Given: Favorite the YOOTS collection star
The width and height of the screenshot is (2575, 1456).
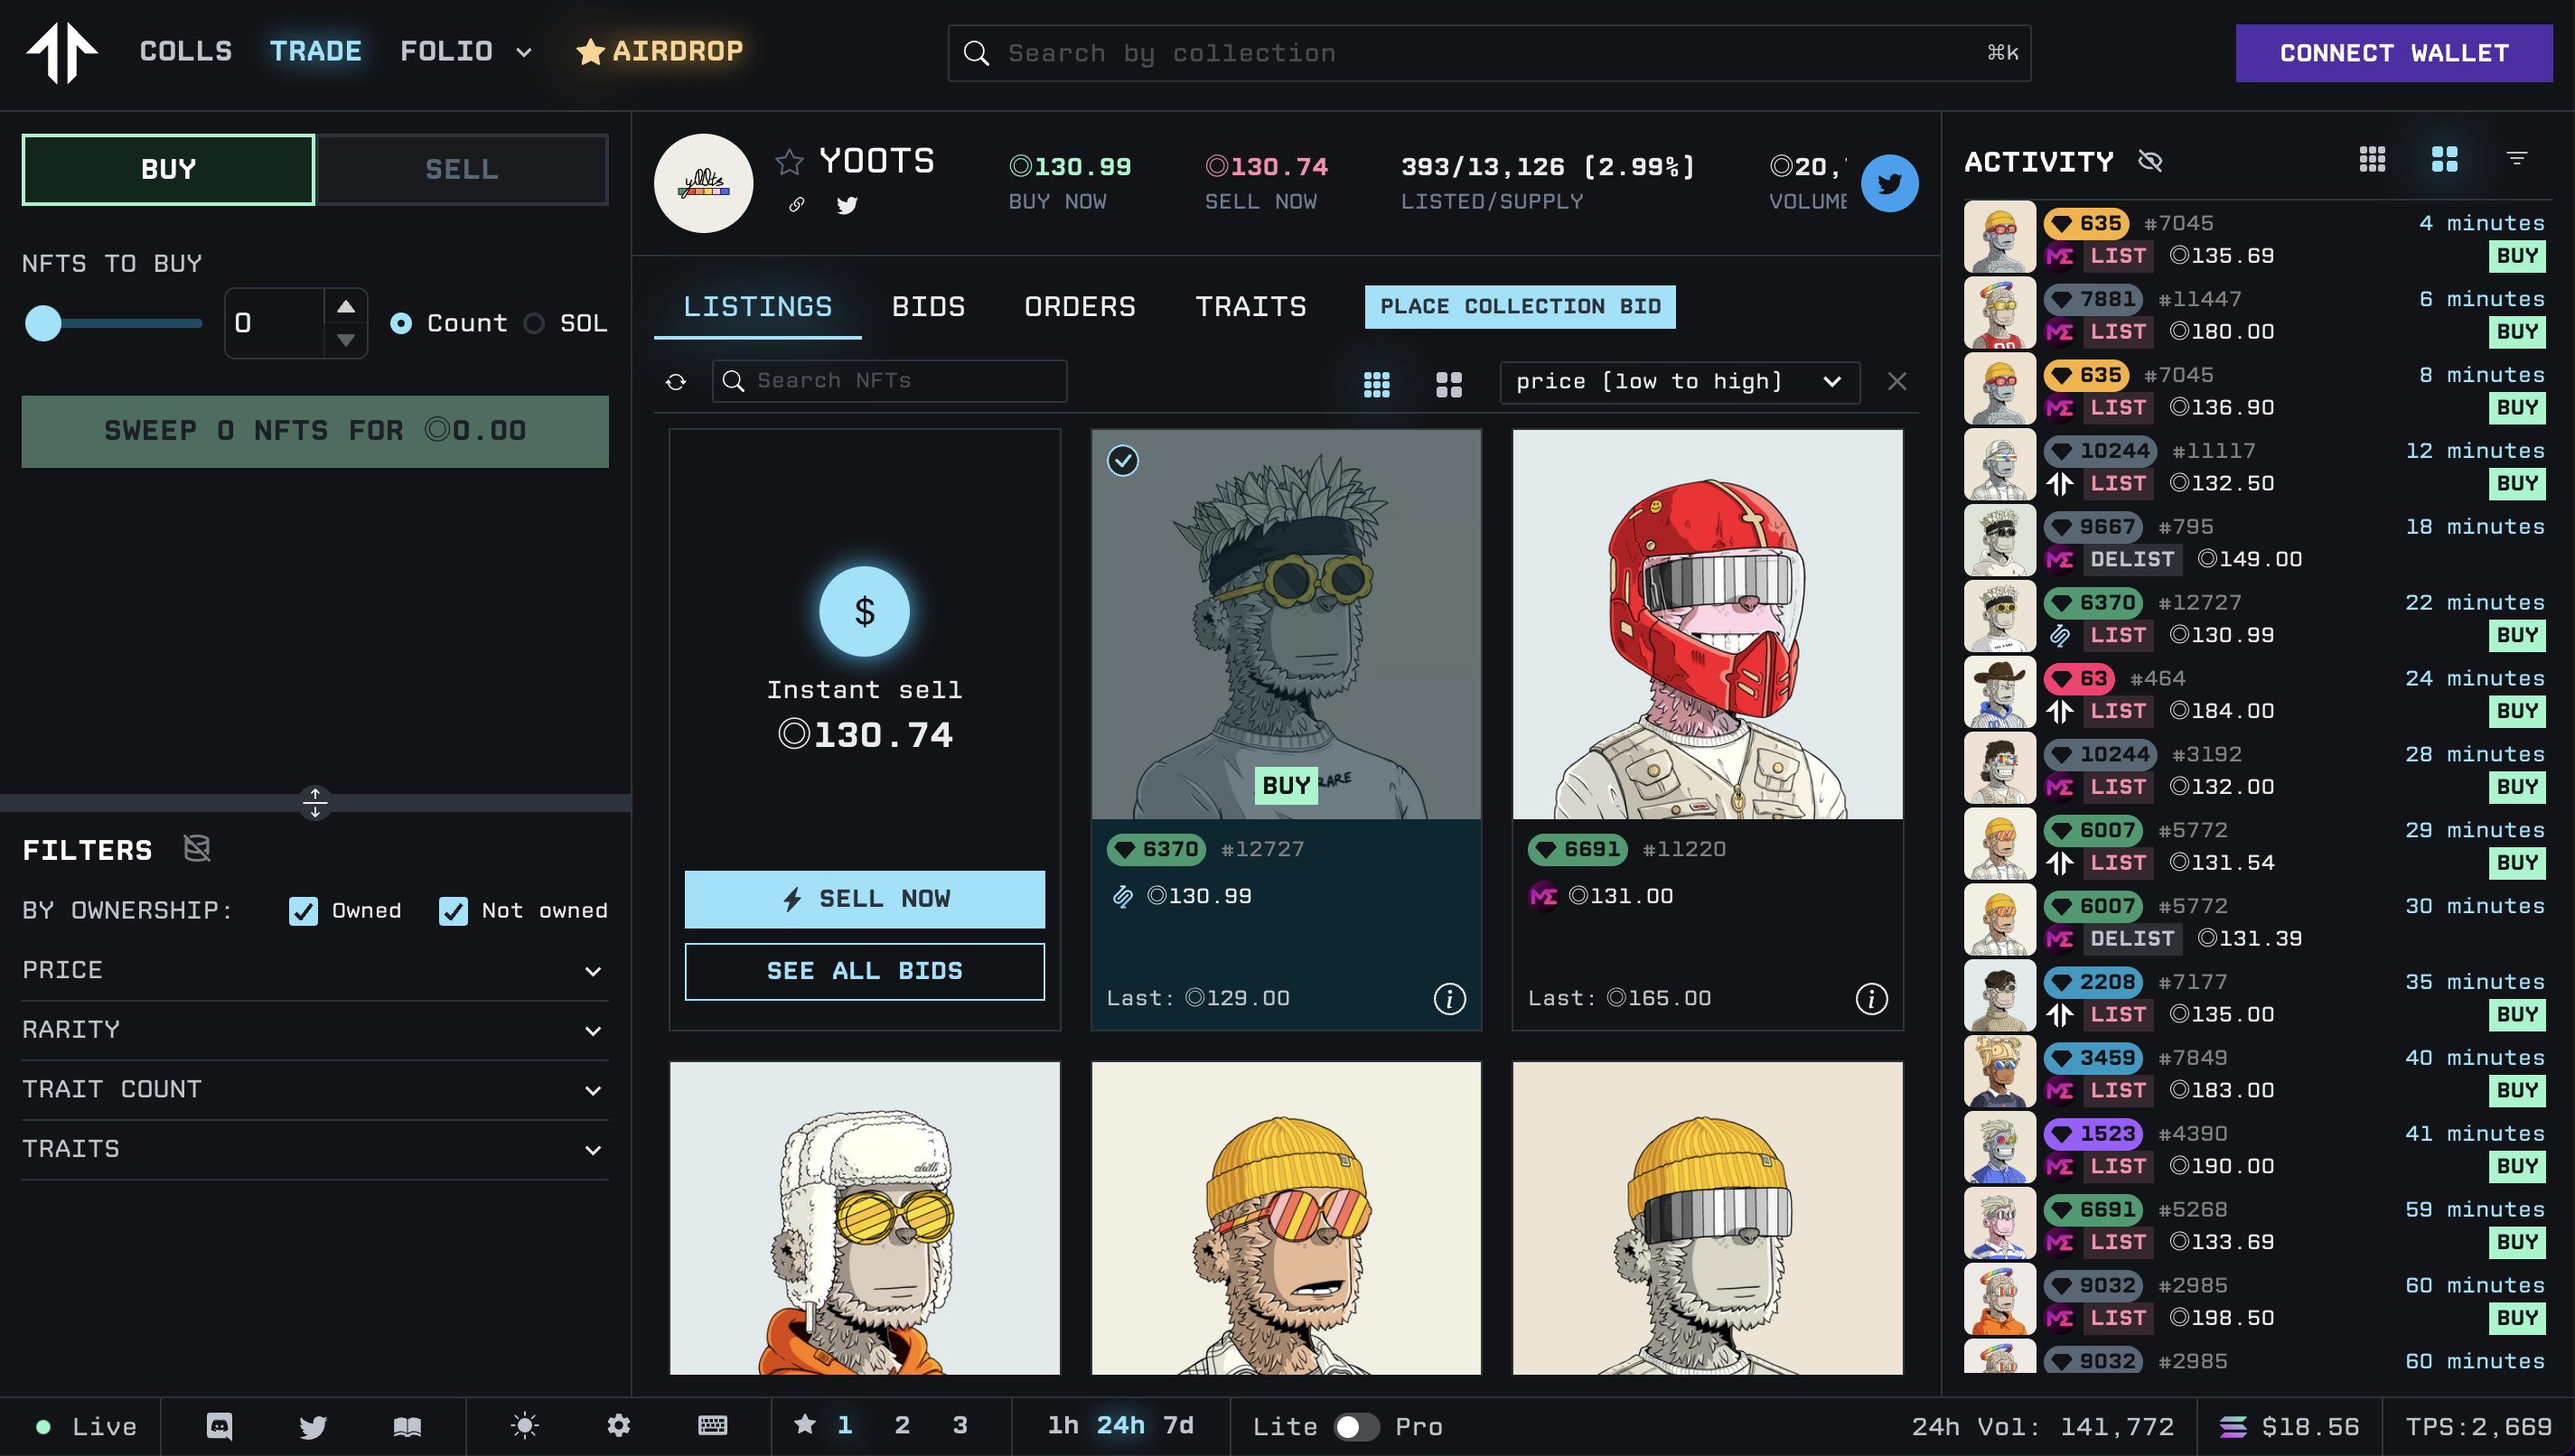Looking at the screenshot, I should (x=789, y=161).
